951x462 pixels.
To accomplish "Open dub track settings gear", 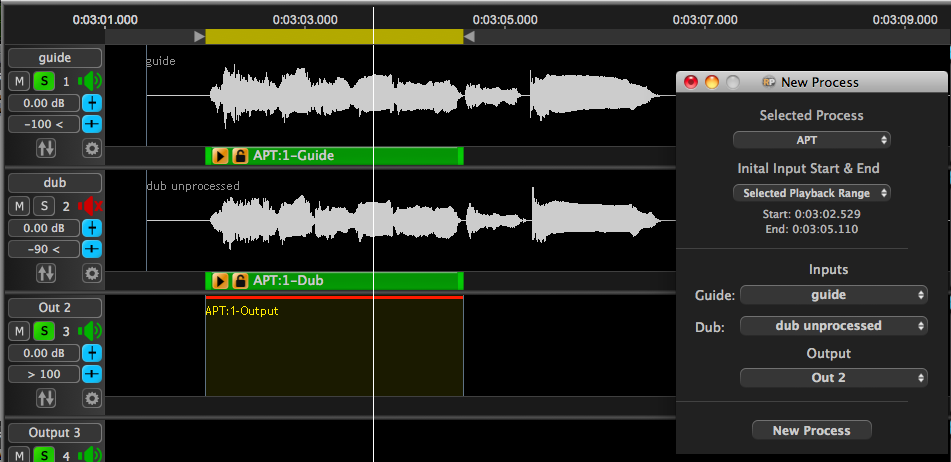I will point(92,273).
